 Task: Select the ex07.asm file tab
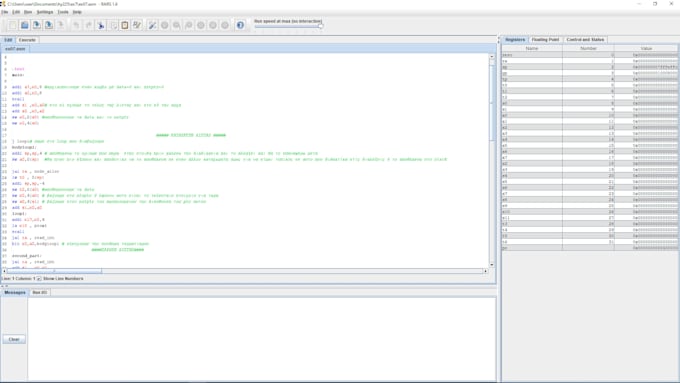point(15,49)
